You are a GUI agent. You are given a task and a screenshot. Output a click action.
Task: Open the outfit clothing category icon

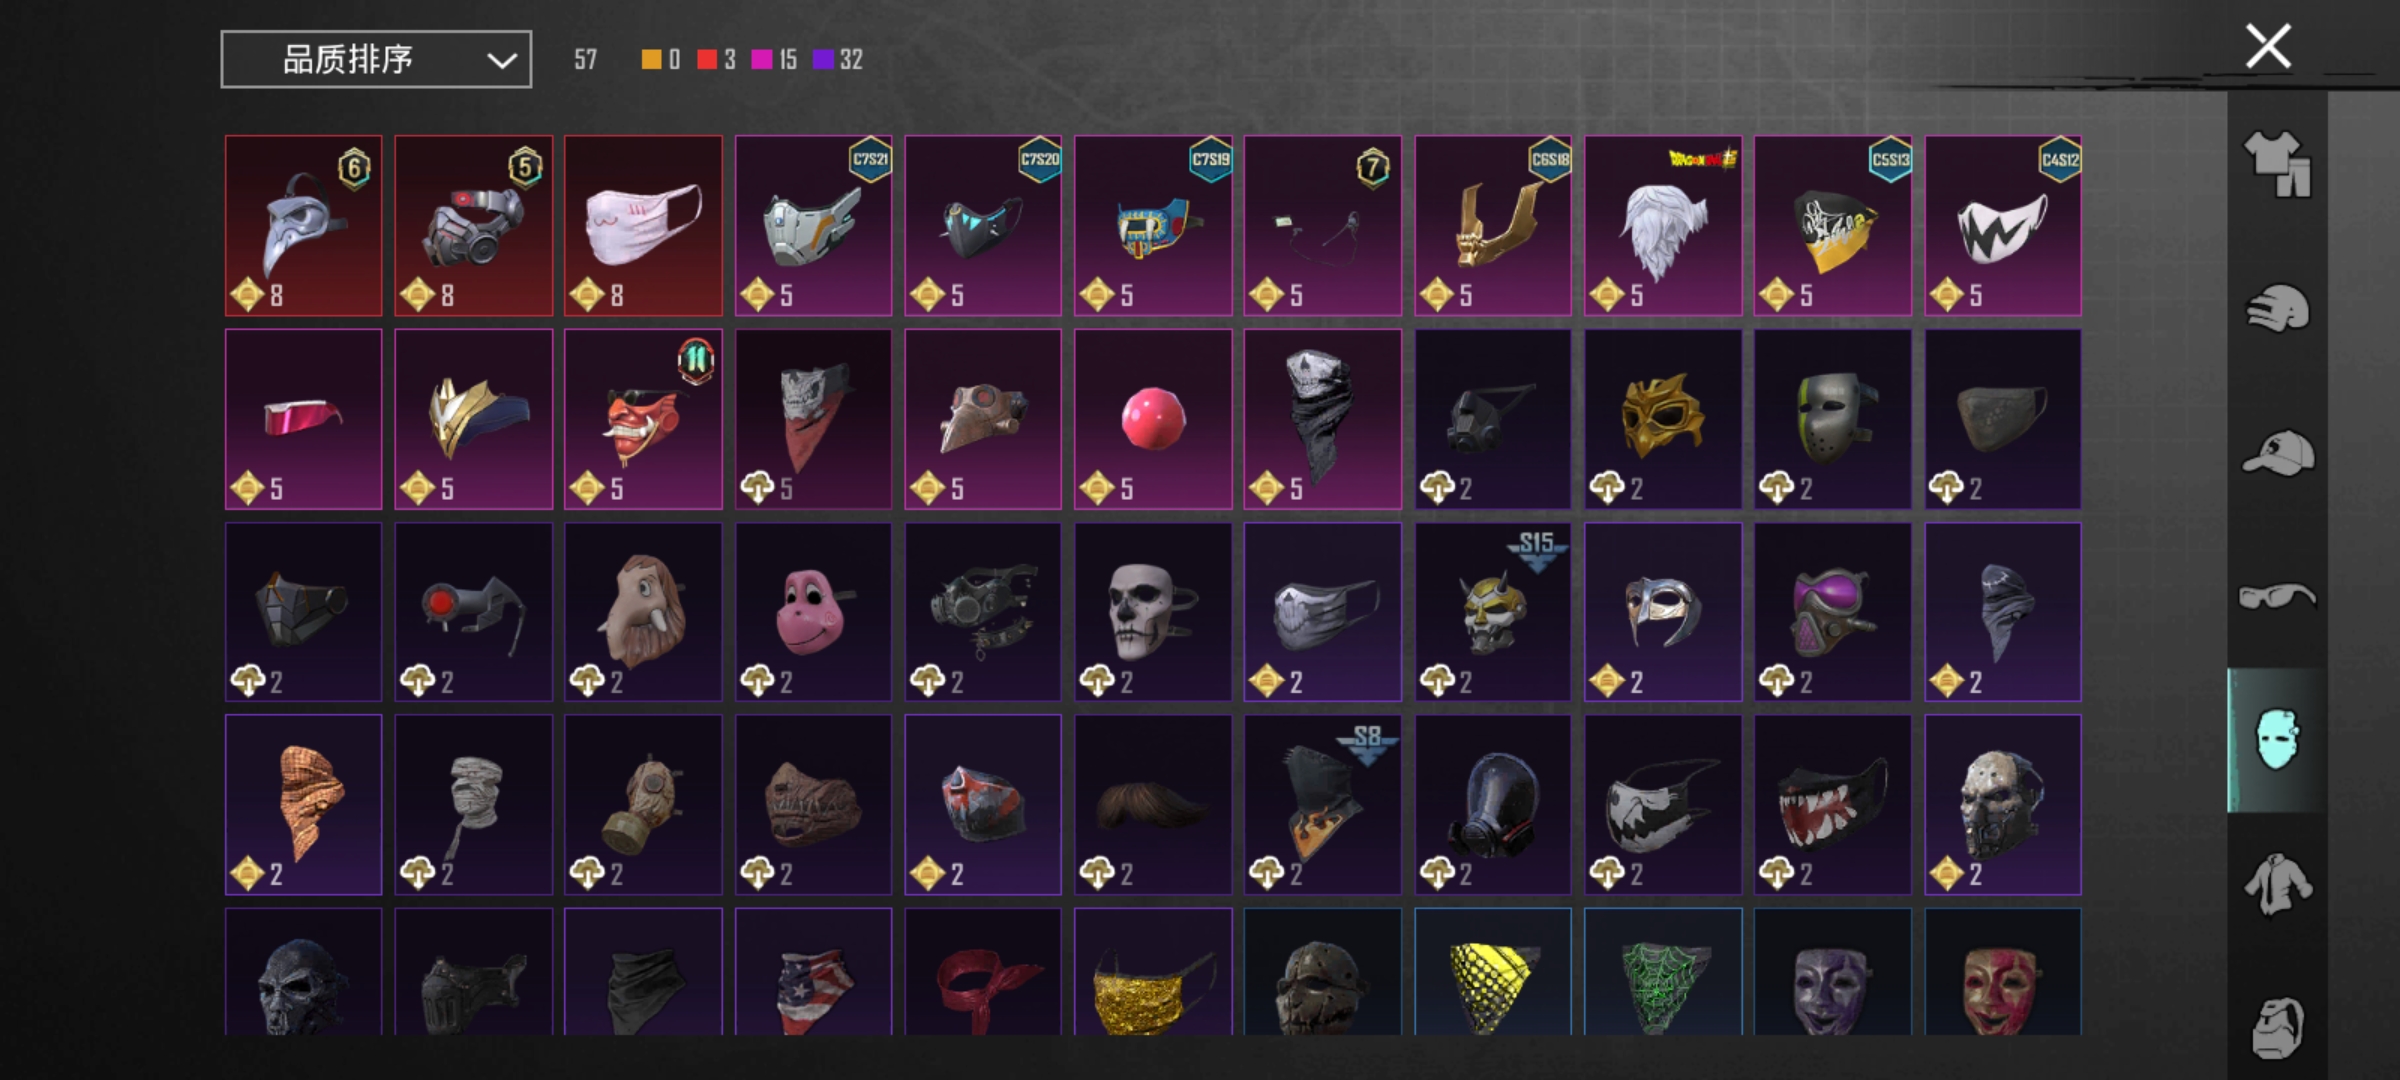(2277, 165)
